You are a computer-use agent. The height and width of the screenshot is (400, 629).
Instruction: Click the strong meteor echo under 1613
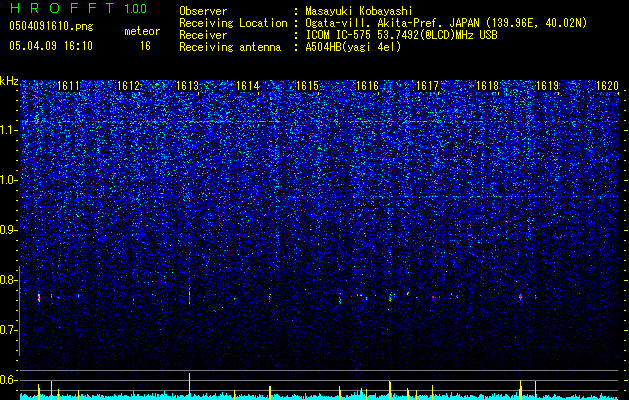189,297
